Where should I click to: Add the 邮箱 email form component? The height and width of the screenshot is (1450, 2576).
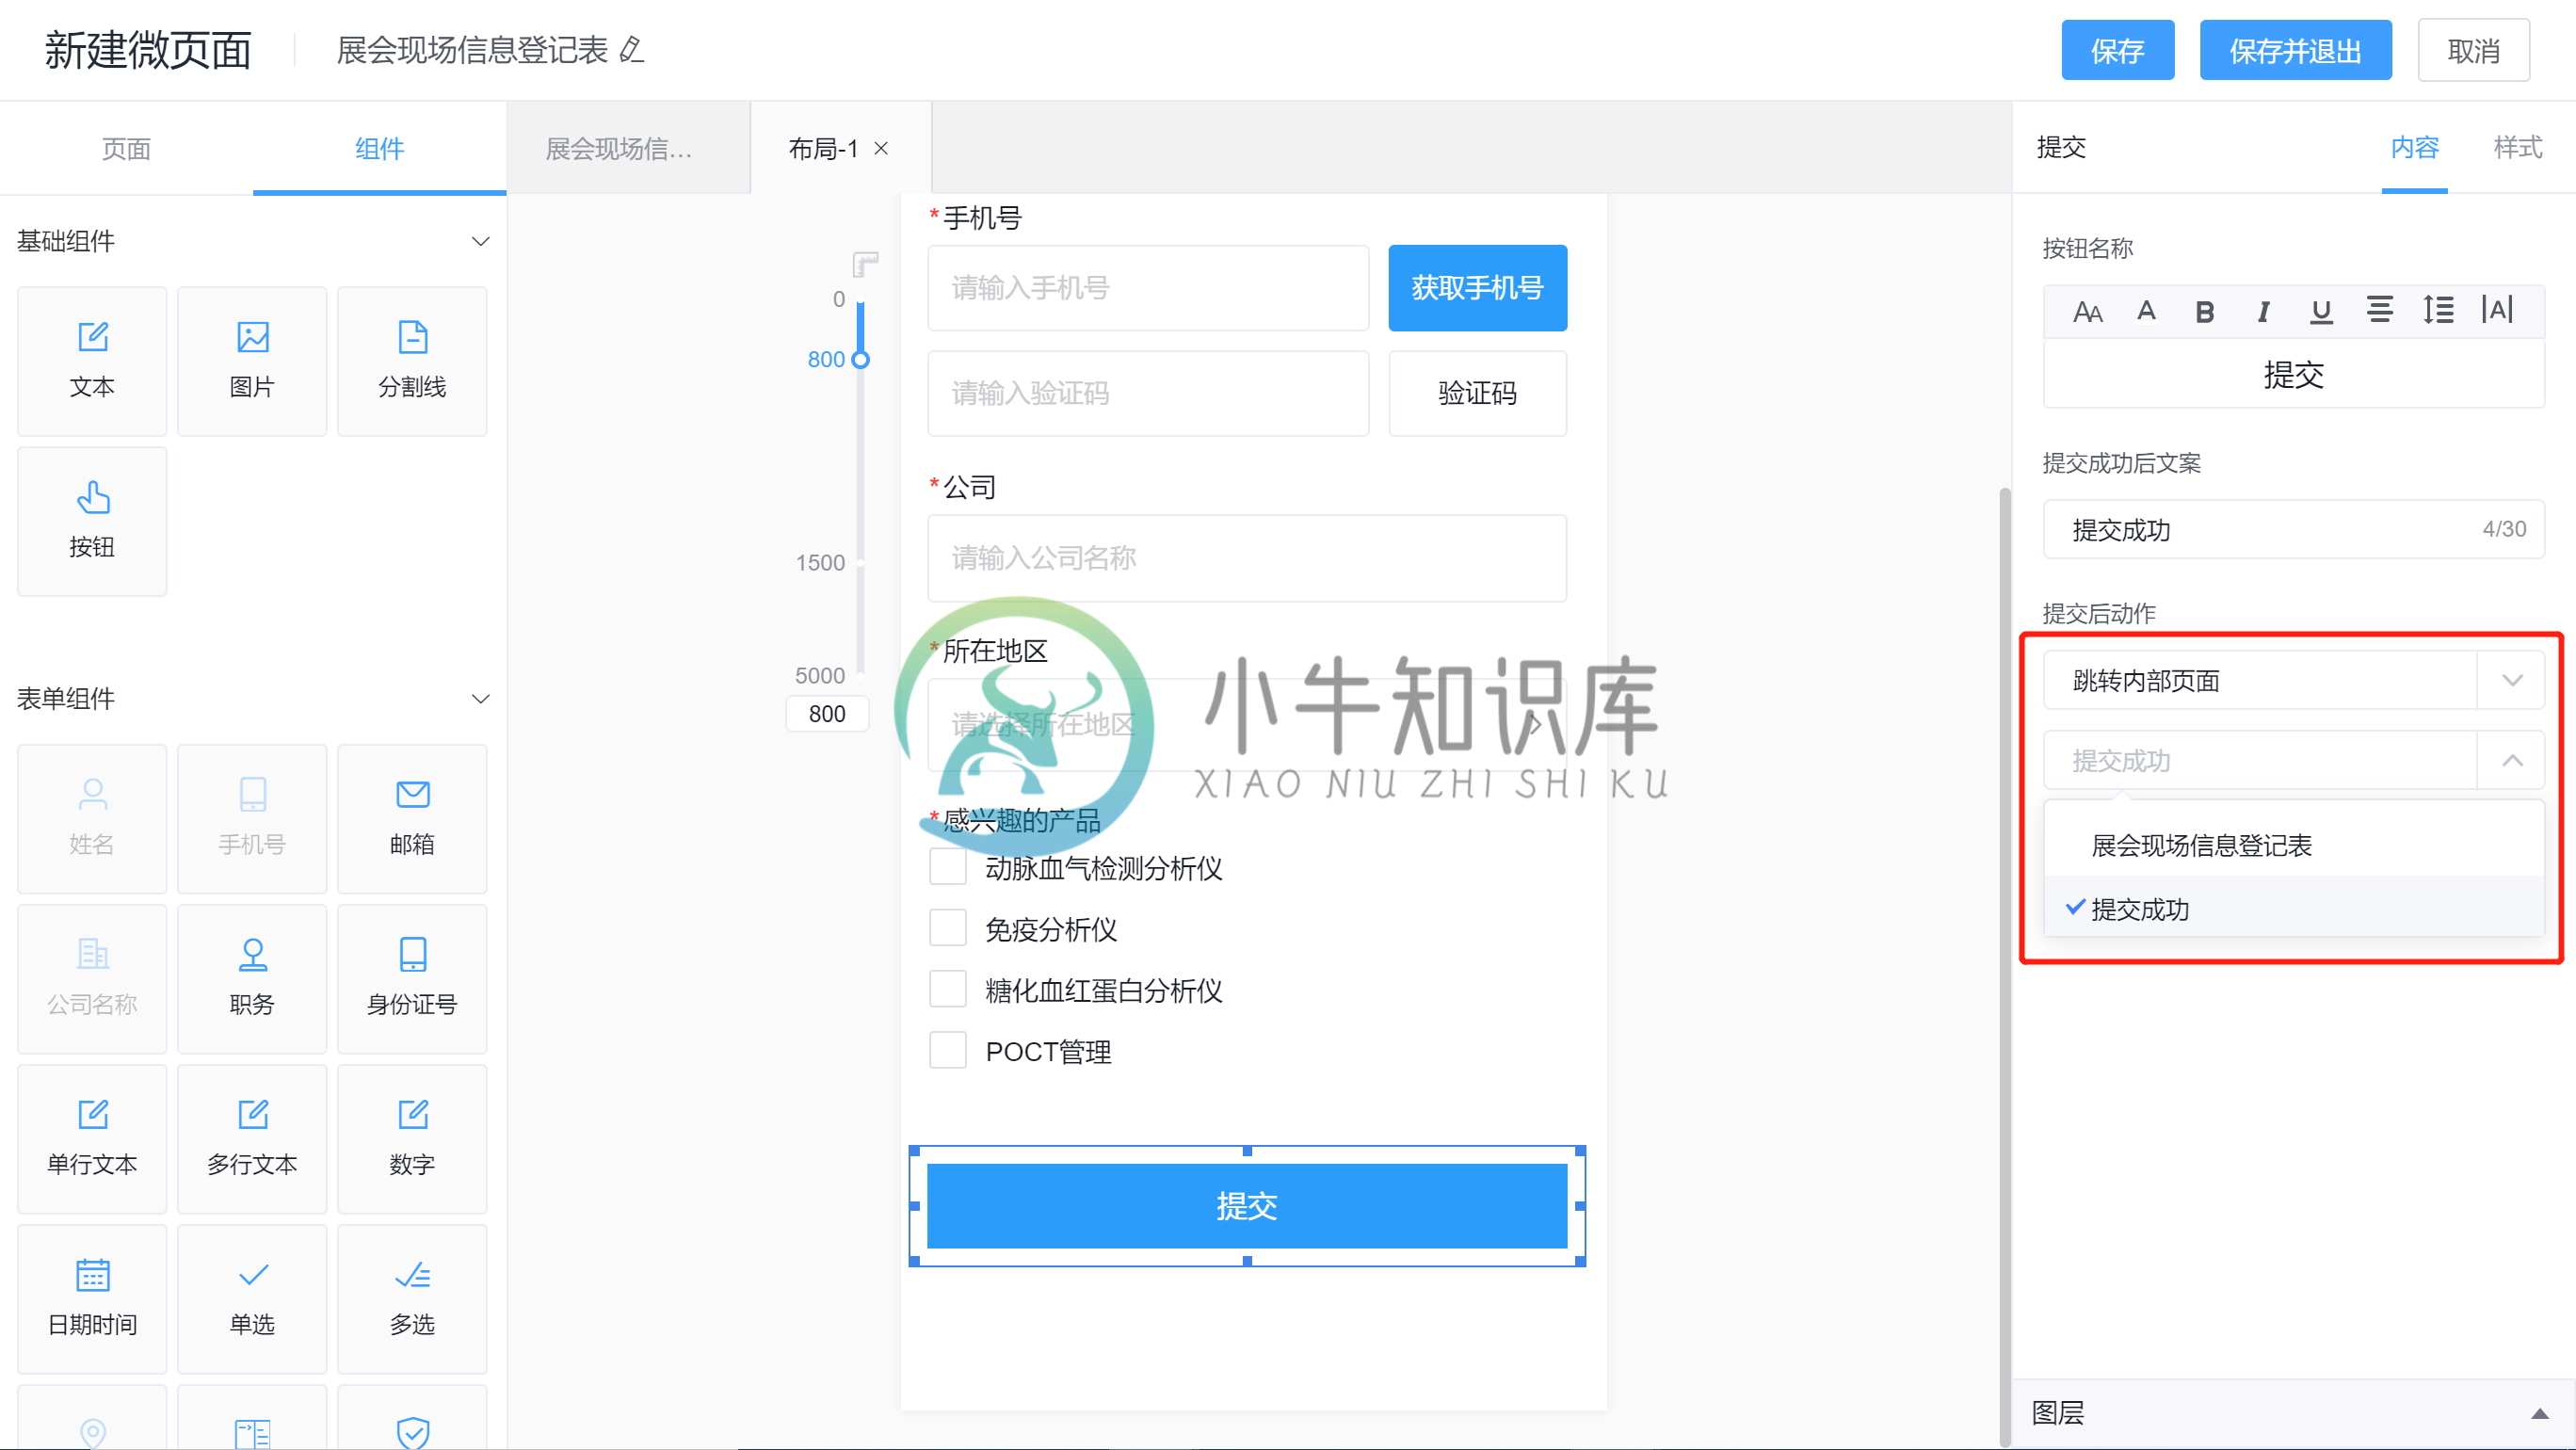(412, 818)
